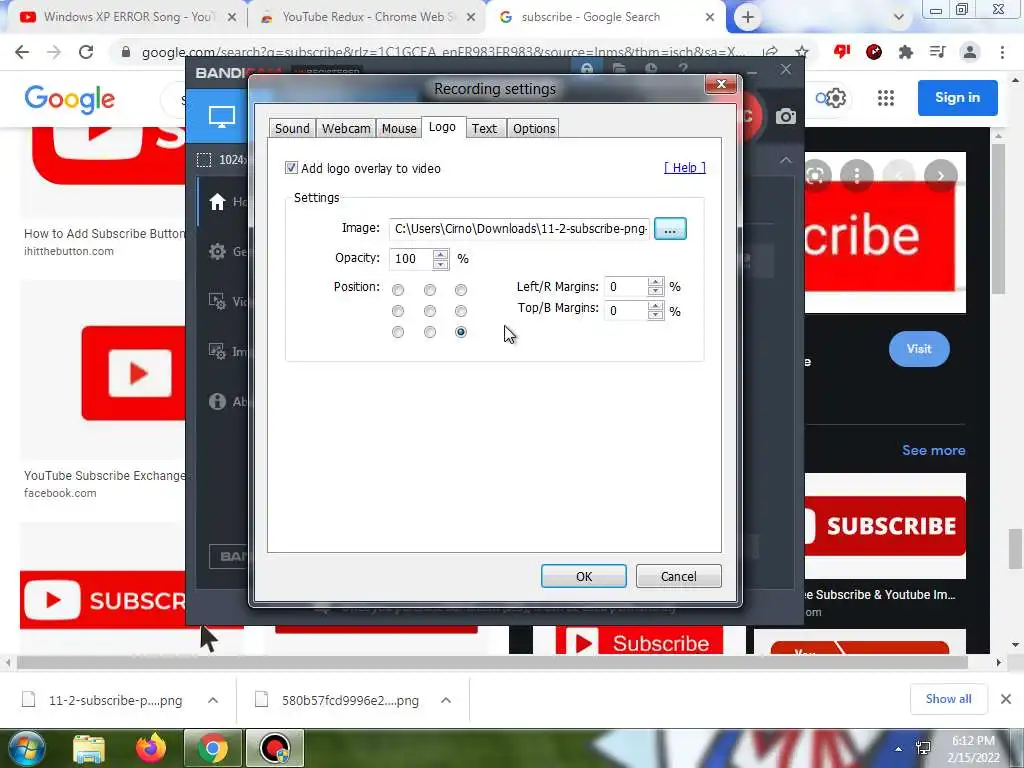This screenshot has width=1024, height=768.
Task: Open Bandicam General settings gear icon
Action: click(x=217, y=251)
